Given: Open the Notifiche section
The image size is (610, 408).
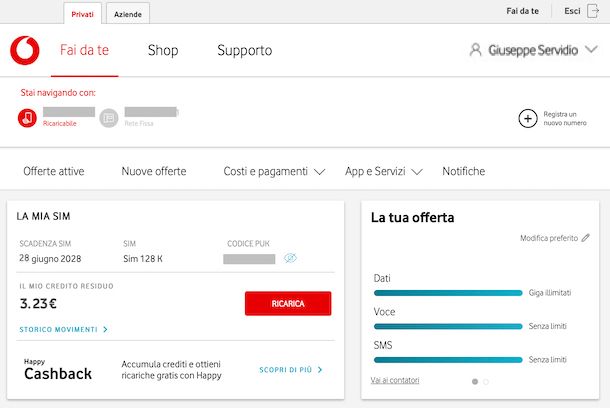Looking at the screenshot, I should tap(464, 171).
